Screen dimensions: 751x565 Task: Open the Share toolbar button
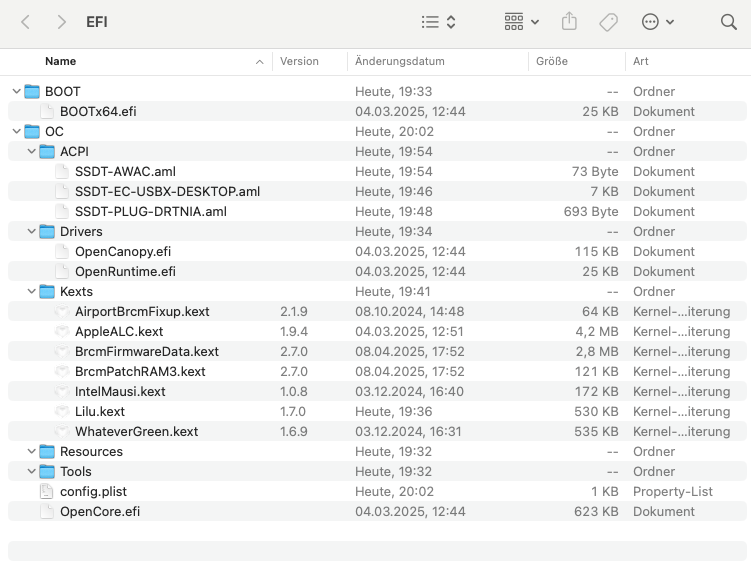click(x=570, y=21)
